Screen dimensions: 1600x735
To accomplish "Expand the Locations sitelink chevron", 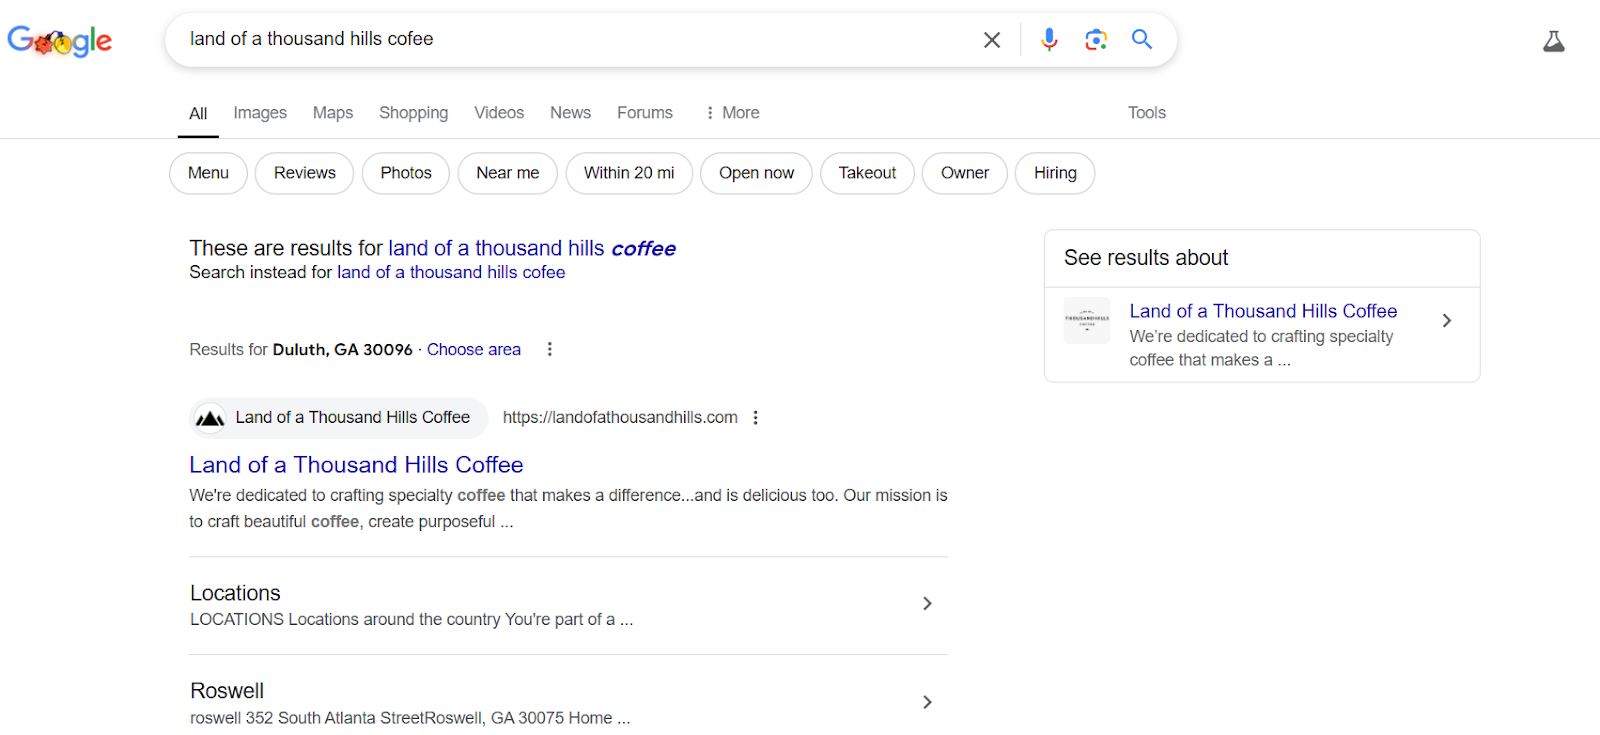I will click(x=927, y=603).
